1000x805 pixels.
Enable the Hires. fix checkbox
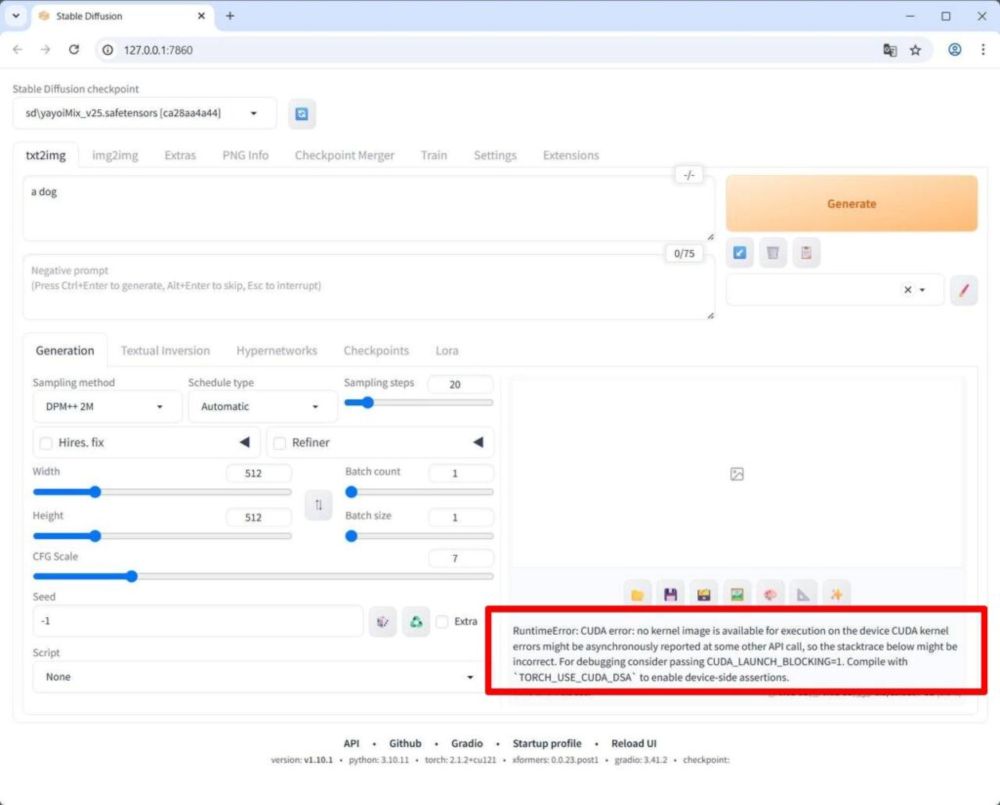point(46,443)
